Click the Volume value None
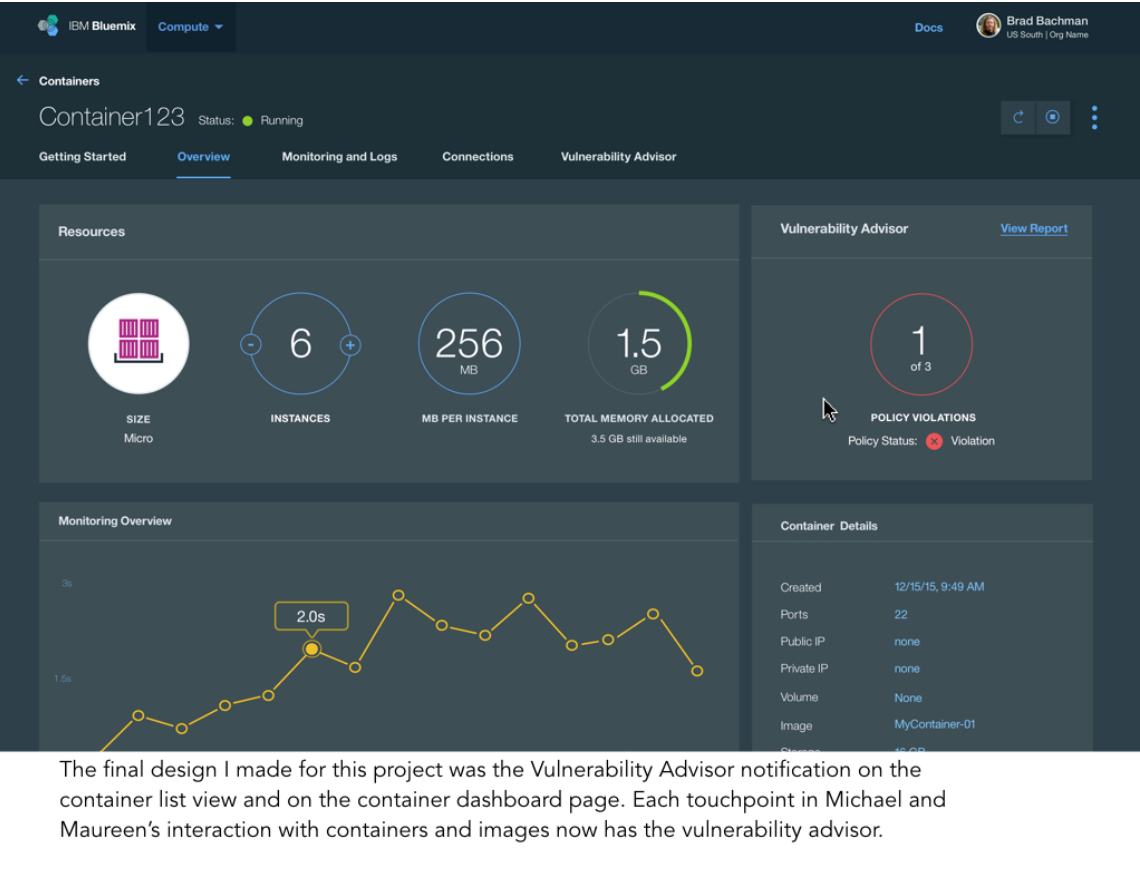Screen dimensions: 1140x880 click(x=908, y=697)
